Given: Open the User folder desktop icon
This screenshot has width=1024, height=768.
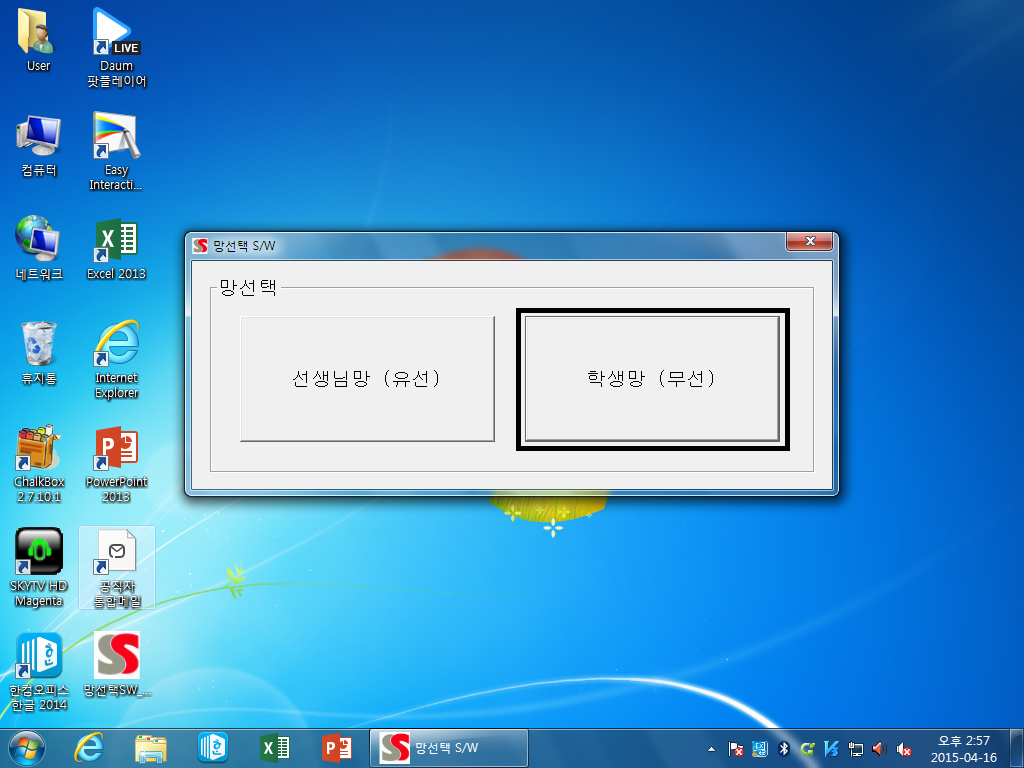Looking at the screenshot, I should click(x=39, y=39).
